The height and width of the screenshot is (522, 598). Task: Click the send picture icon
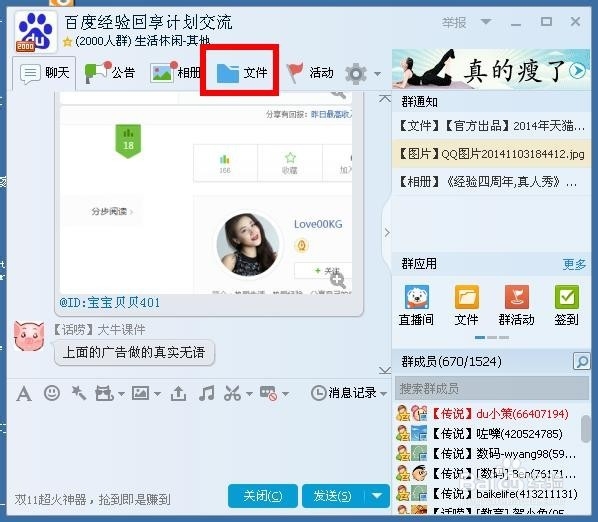pos(140,393)
